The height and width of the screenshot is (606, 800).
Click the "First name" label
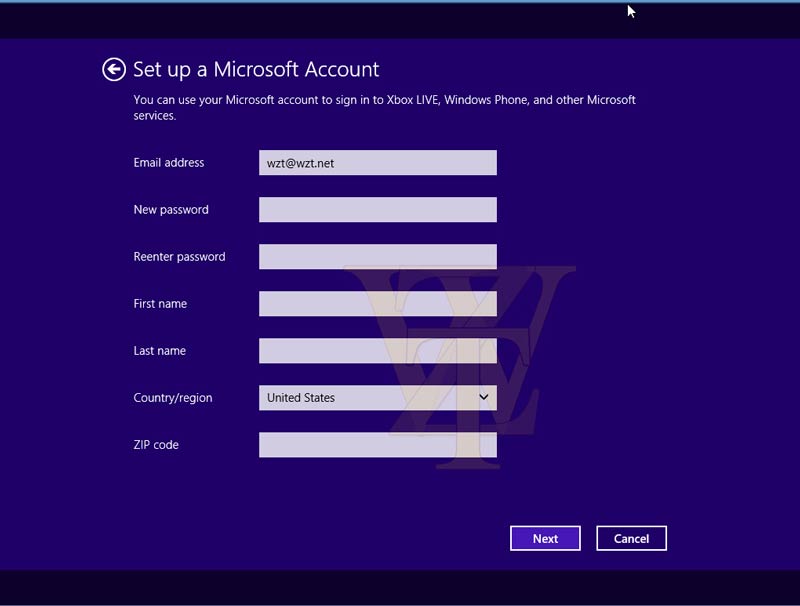(x=160, y=304)
